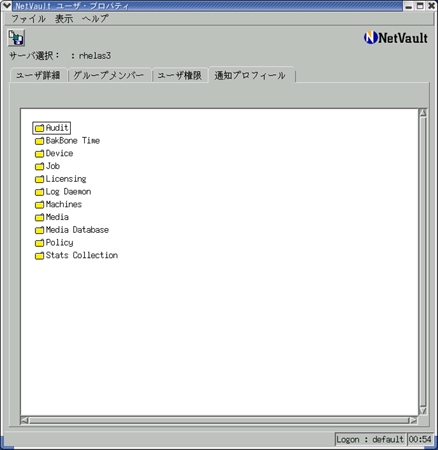Select the Audit folder icon
This screenshot has height=450, width=438.
click(39, 128)
